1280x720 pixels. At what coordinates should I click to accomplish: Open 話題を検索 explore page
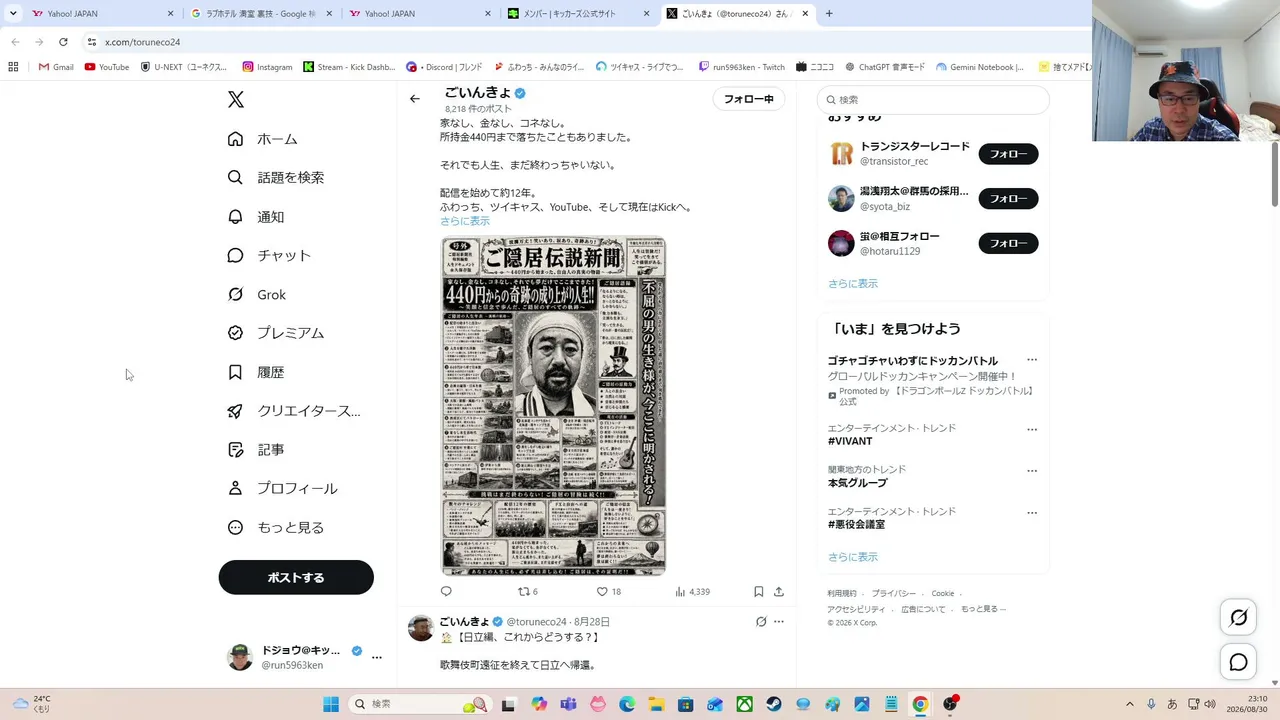click(x=275, y=177)
